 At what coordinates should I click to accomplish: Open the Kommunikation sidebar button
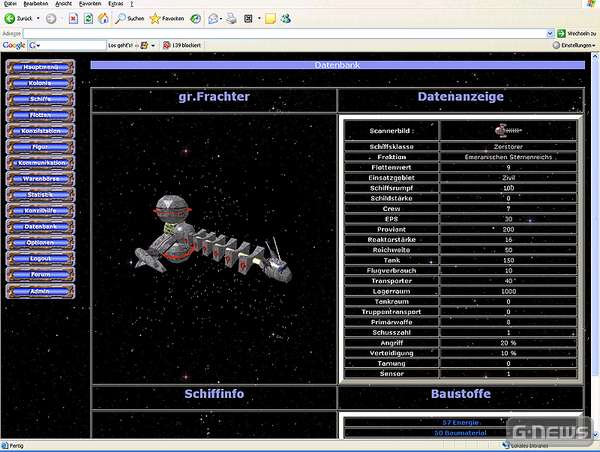pos(41,163)
